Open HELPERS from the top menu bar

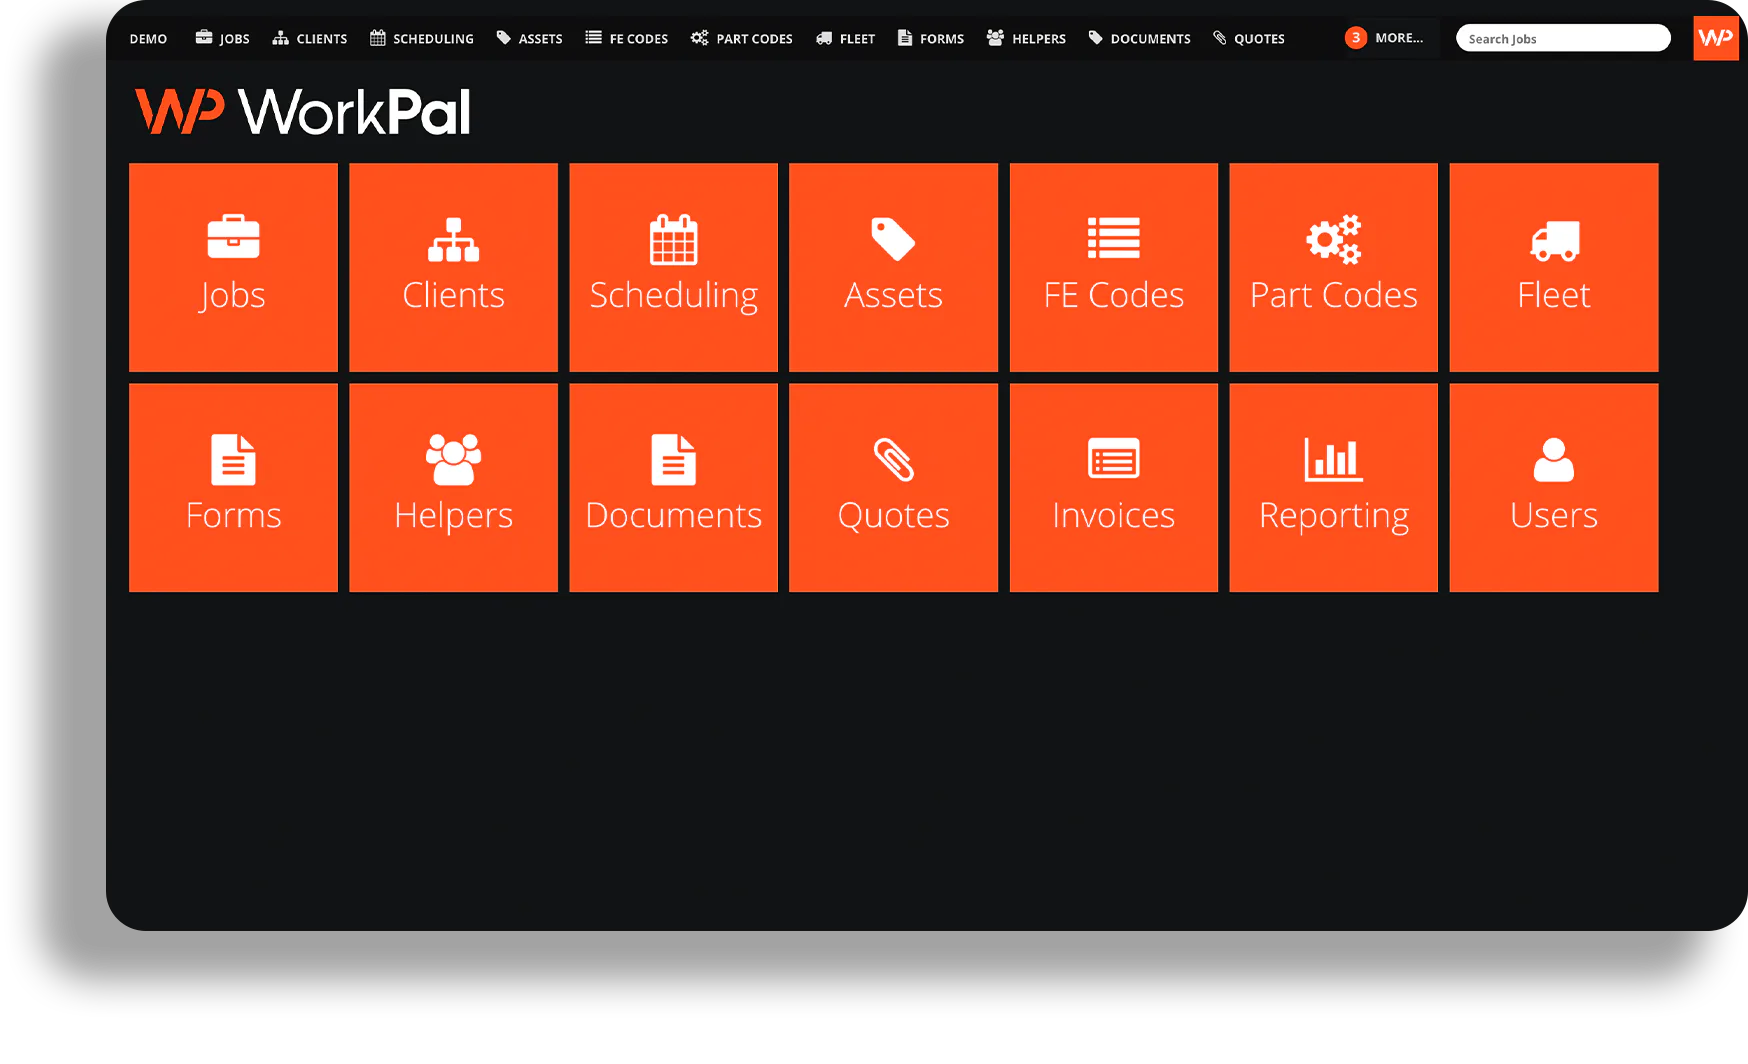pyautogui.click(x=1026, y=38)
